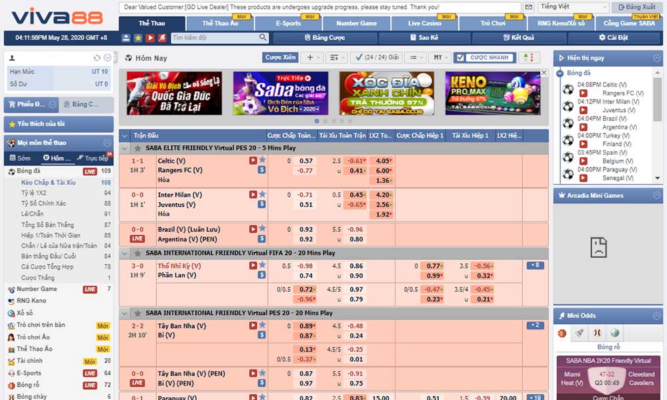
Task: Star the Inter Milan (V) match
Action: coord(262,194)
